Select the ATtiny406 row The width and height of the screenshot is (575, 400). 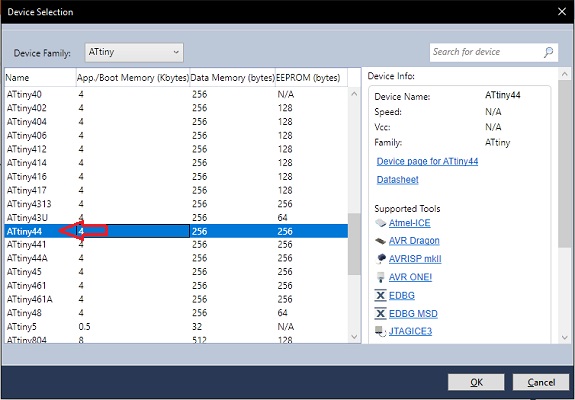point(176,136)
